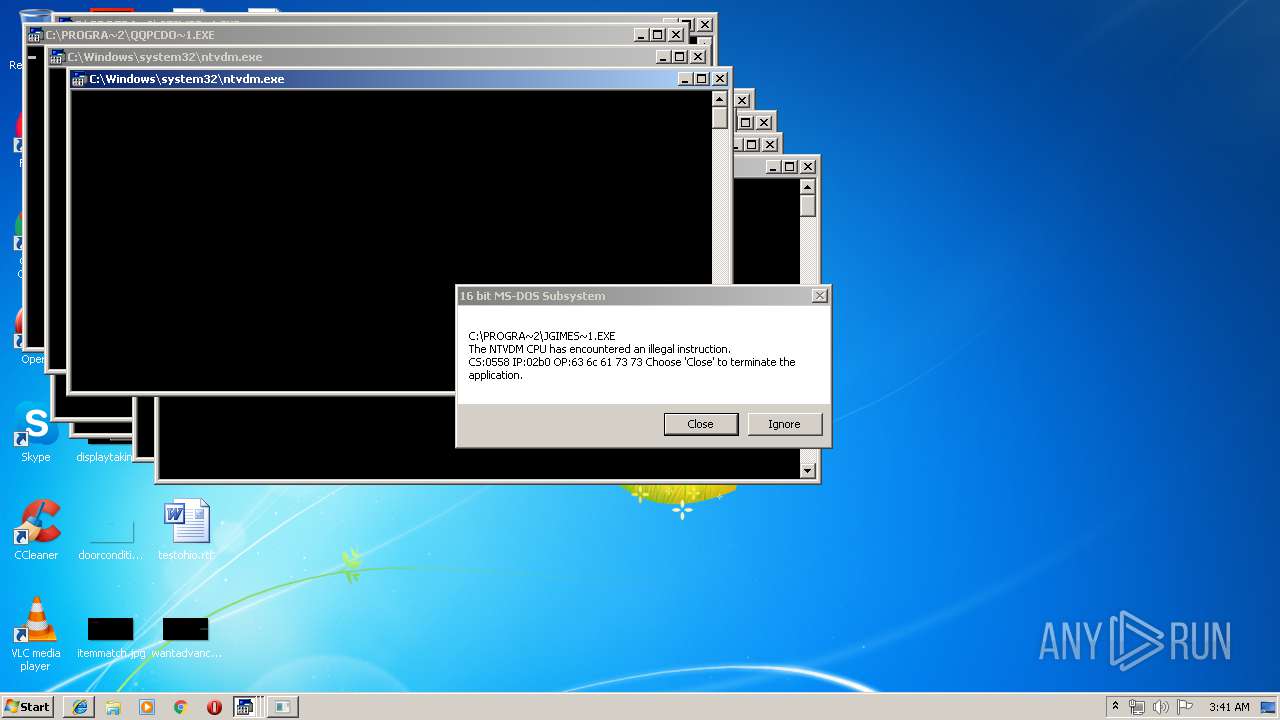Open the network tray icon
This screenshot has width=1280, height=720.
tap(1137, 707)
